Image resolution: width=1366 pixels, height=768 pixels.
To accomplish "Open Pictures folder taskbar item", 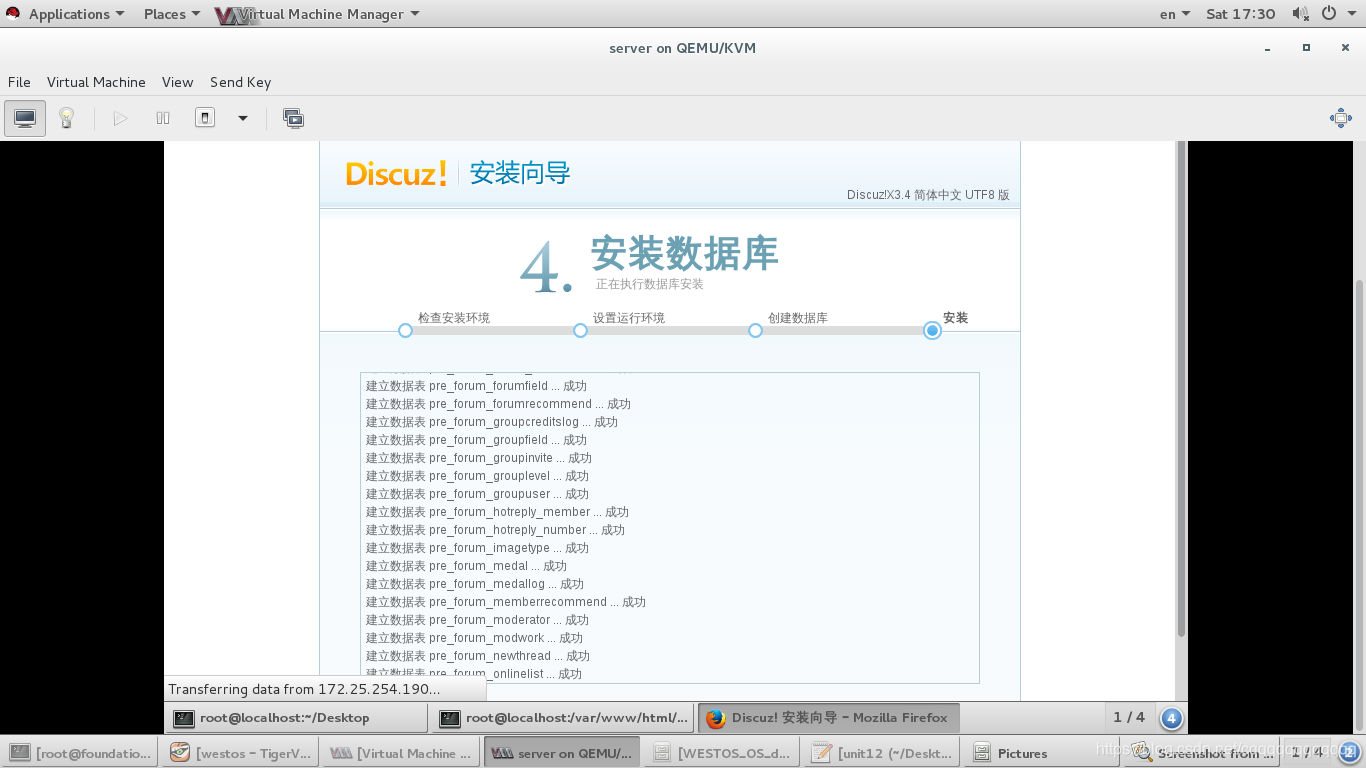I will click(x=1044, y=753).
